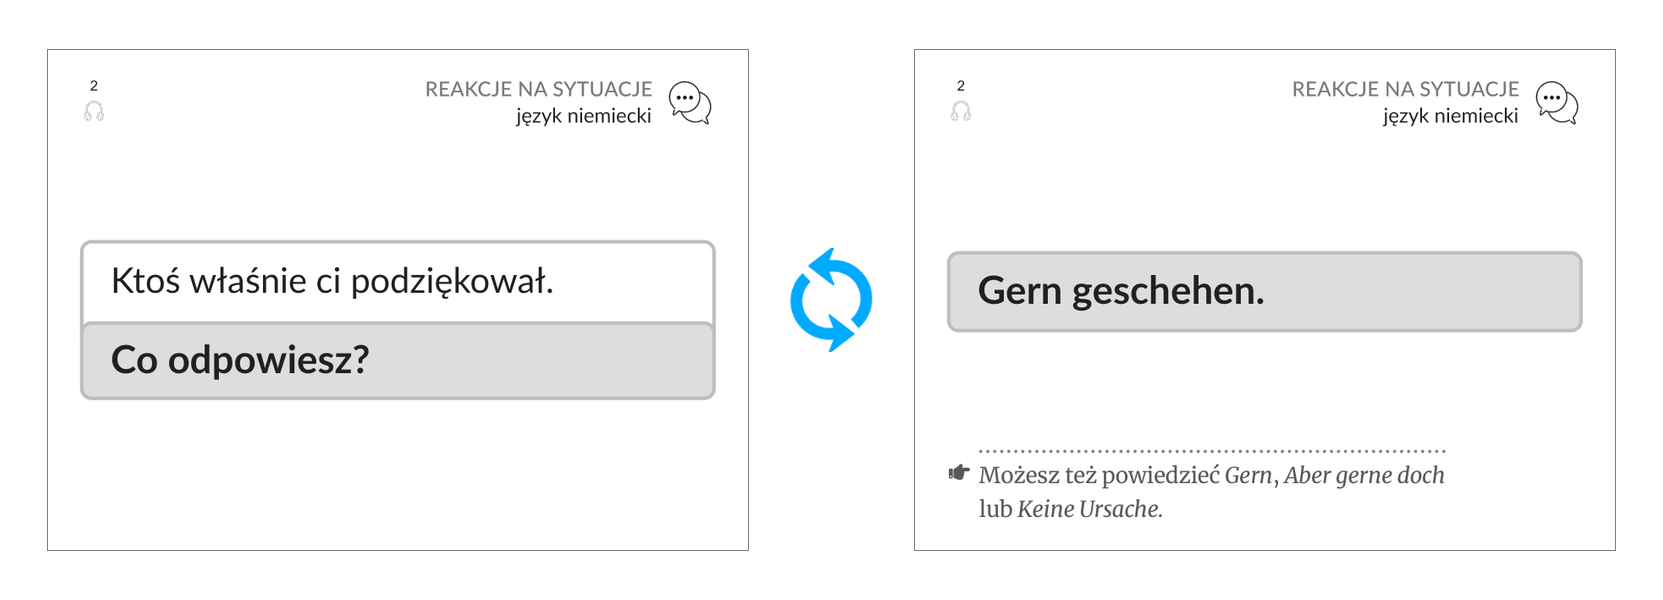The width and height of the screenshot is (1663, 600).
Task: Select the "Ktoś właśnie ci podziękował." box
Action: point(398,282)
